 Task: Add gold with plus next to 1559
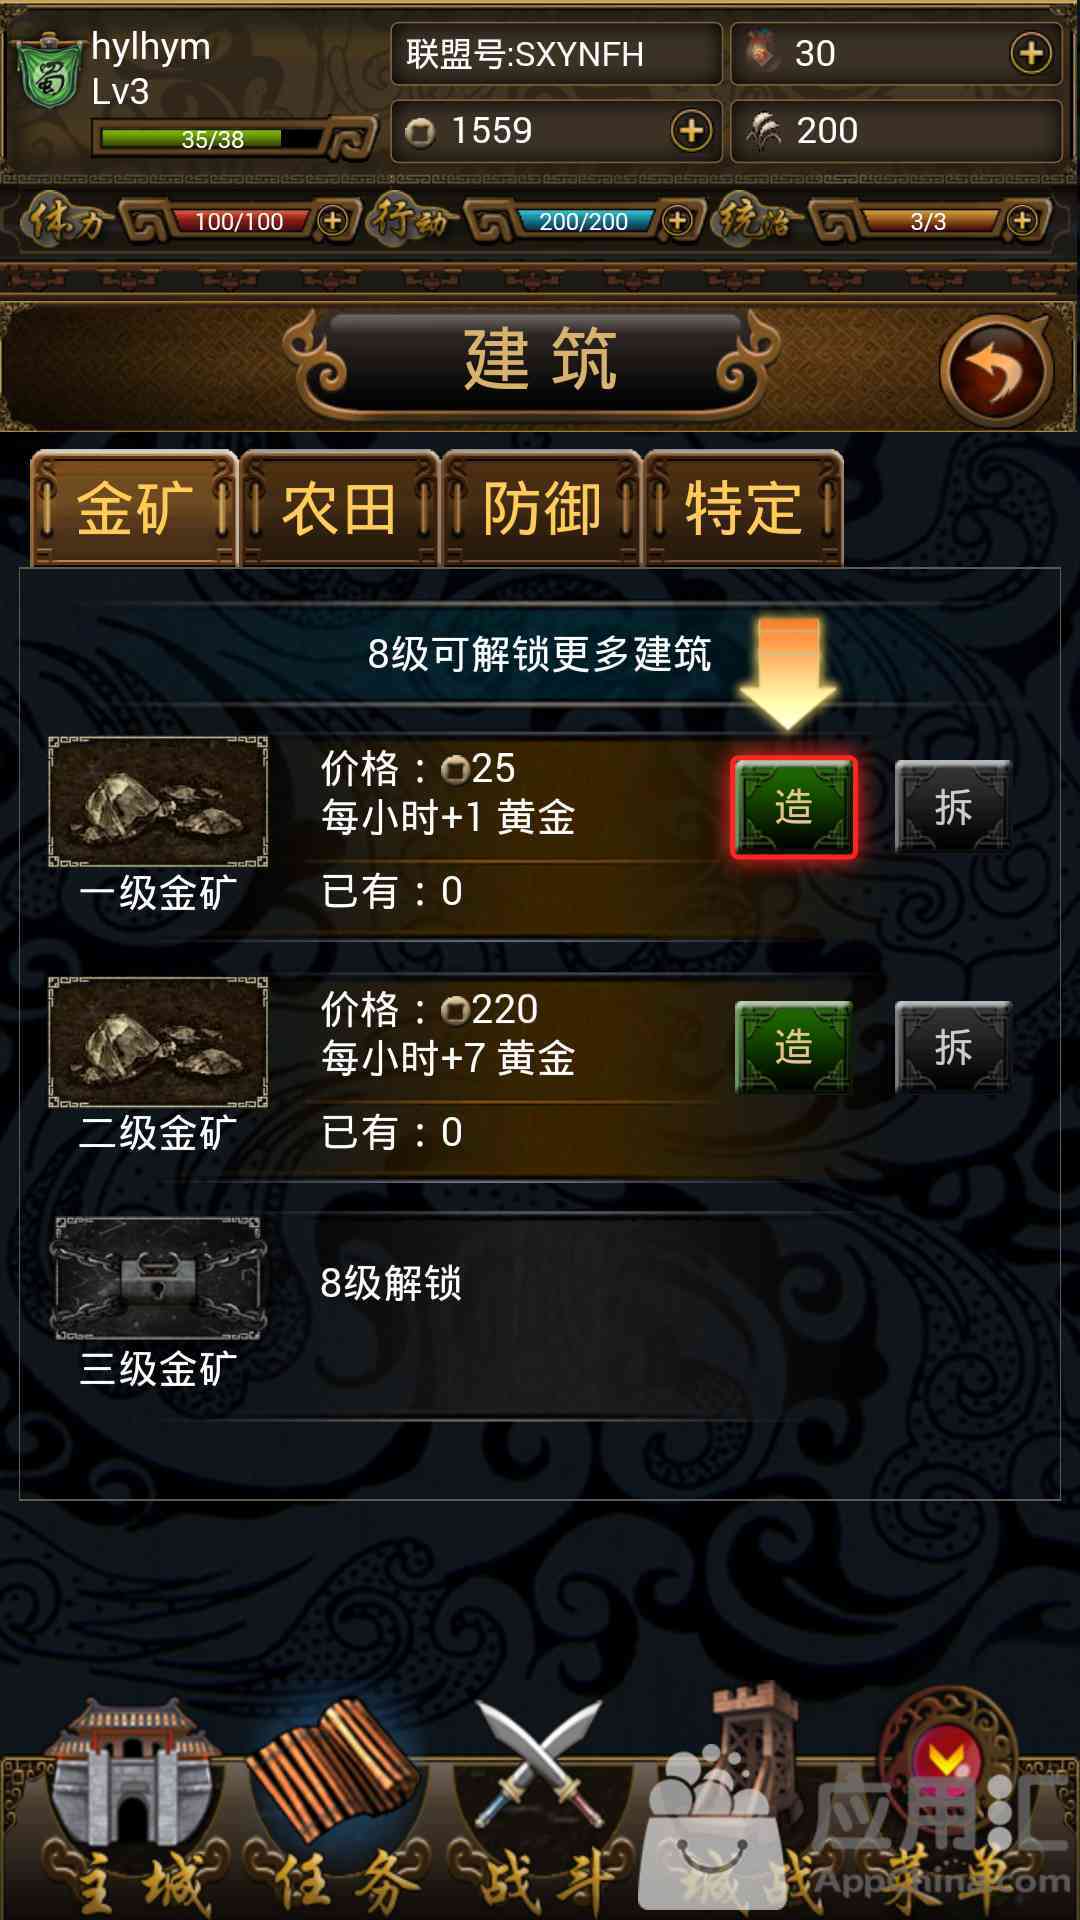click(691, 131)
